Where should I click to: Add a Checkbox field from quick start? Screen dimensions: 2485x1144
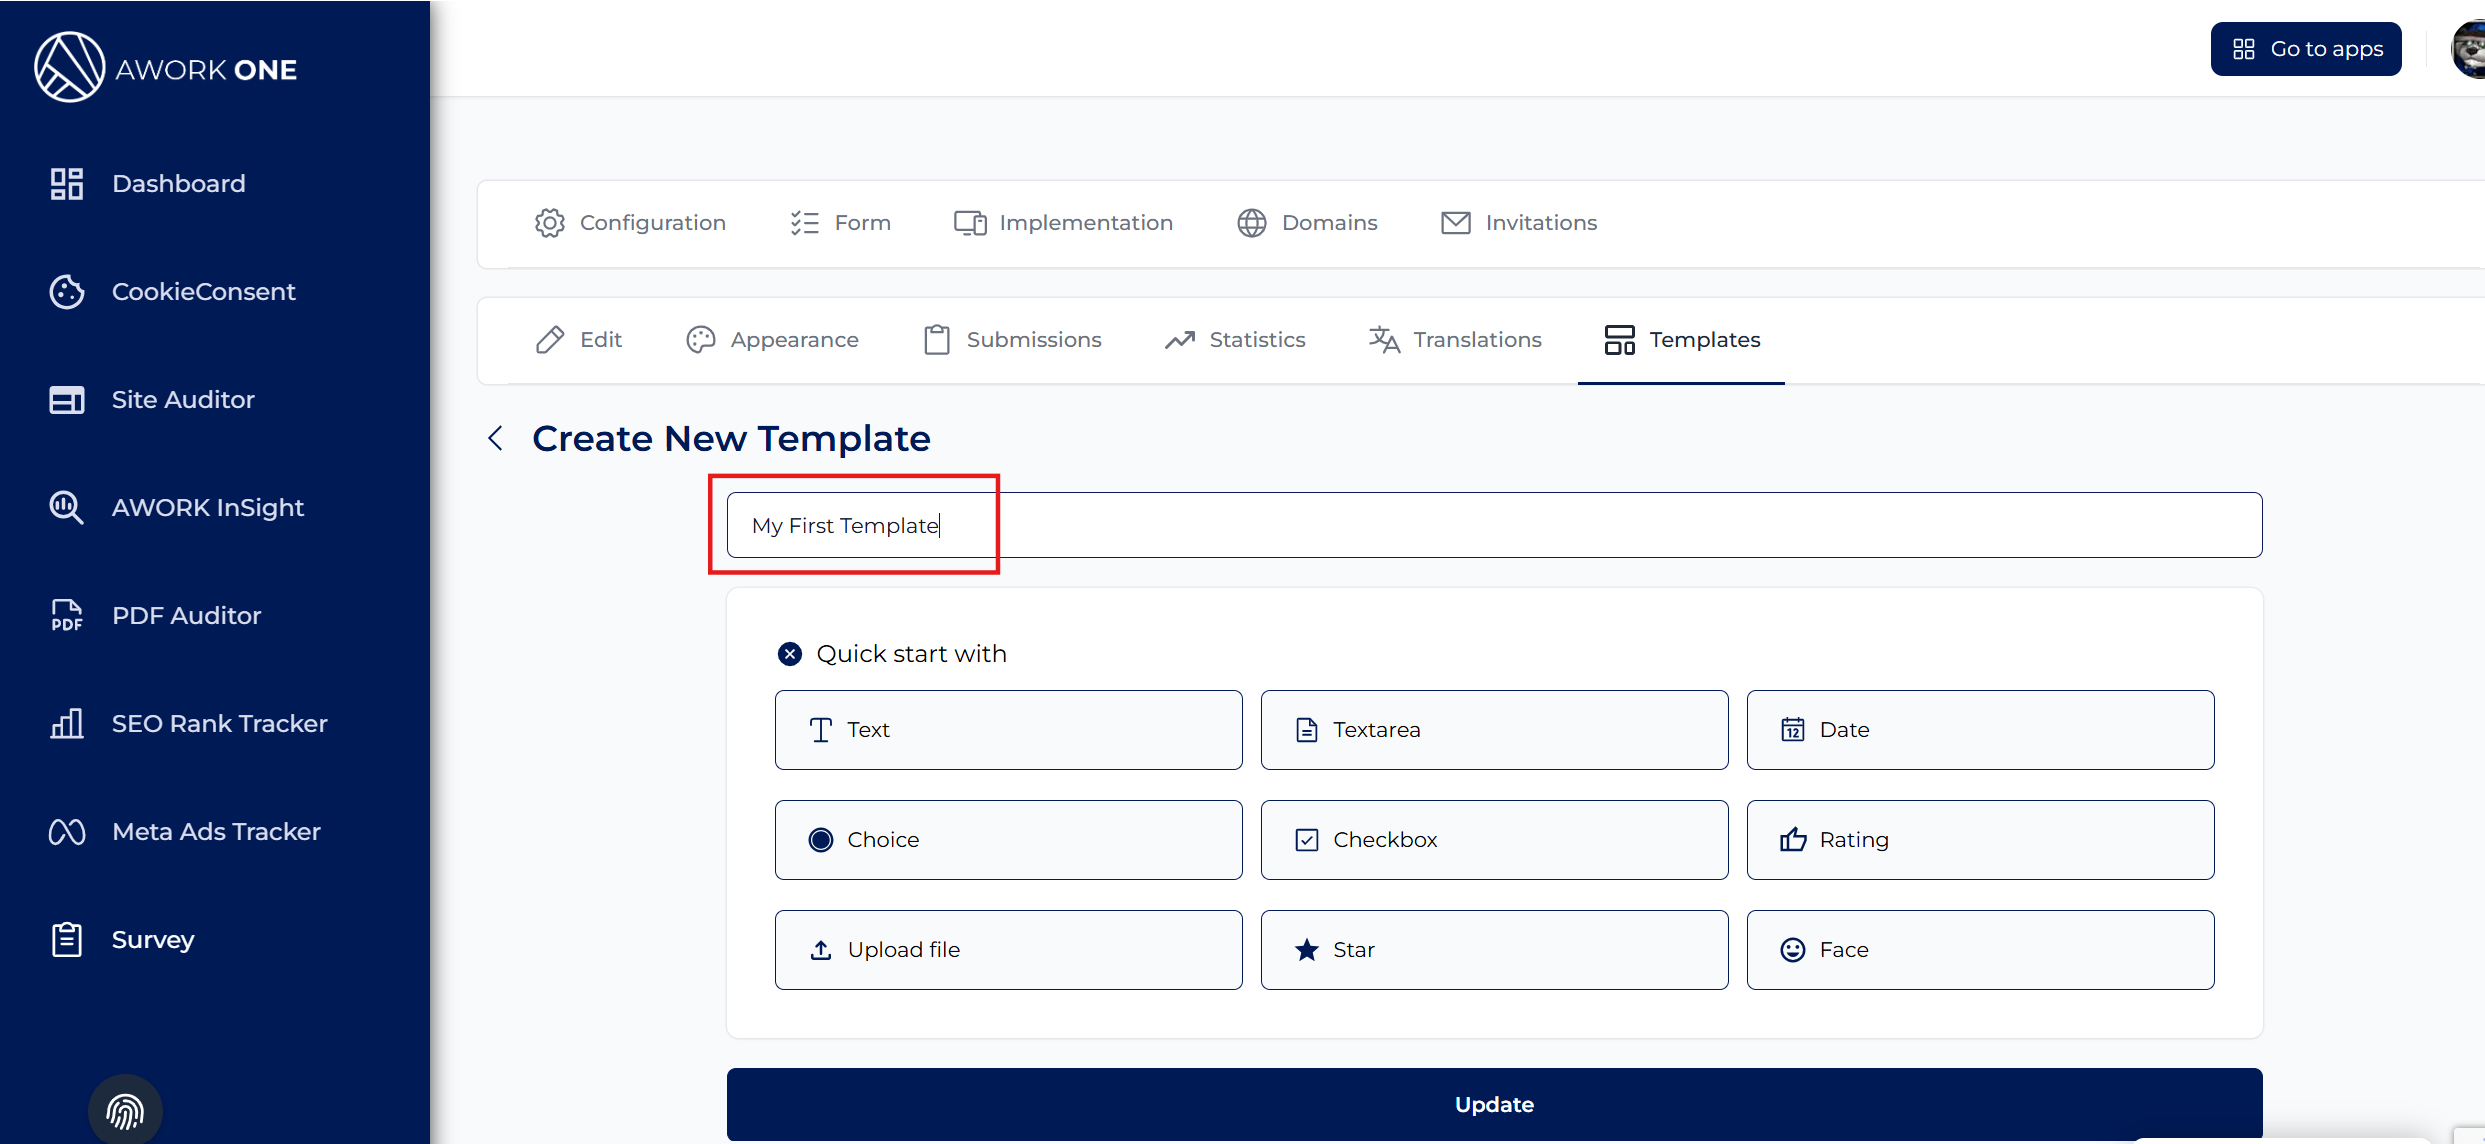pos(1494,840)
